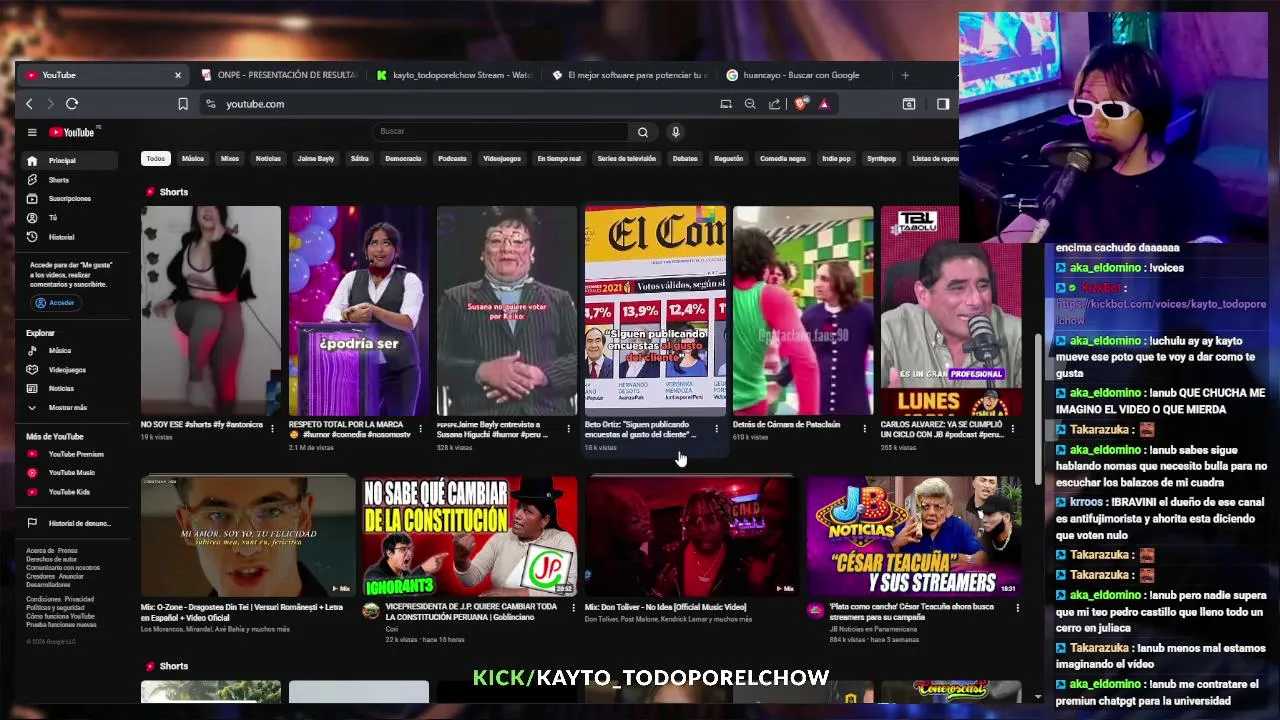Focus the YouTube Buscar search field

(502, 131)
